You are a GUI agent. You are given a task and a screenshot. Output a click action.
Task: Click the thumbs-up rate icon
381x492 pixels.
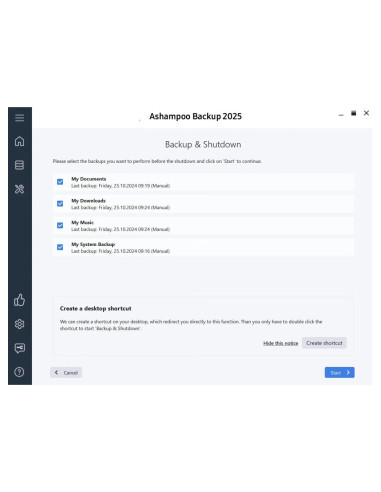19,300
